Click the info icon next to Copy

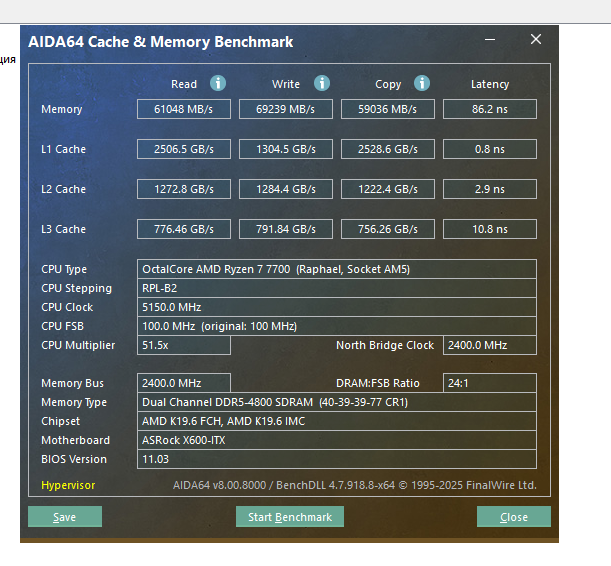pyautogui.click(x=422, y=84)
